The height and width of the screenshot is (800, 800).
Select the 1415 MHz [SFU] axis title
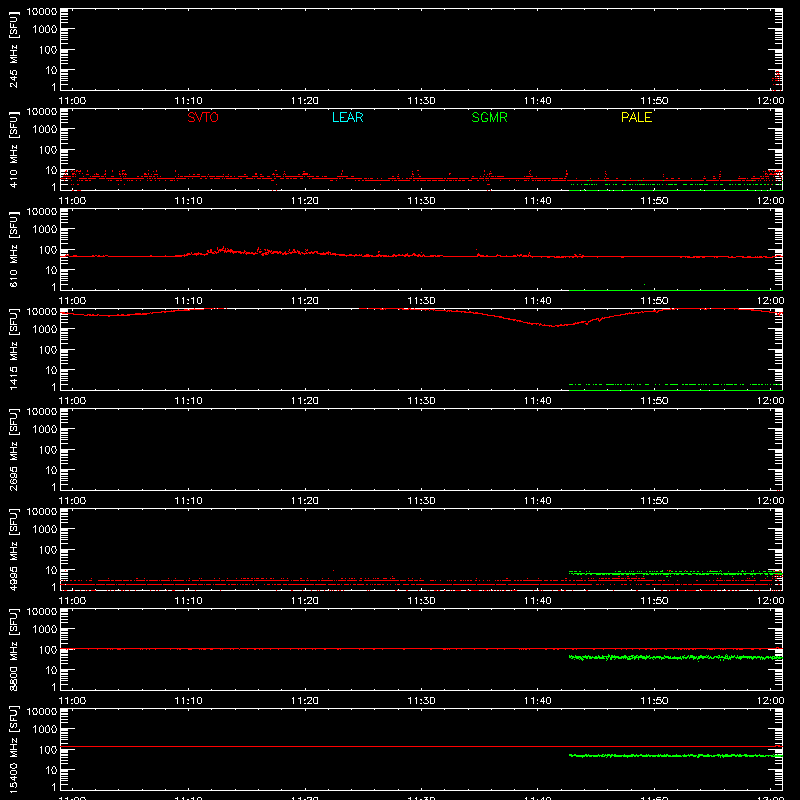click(x=13, y=349)
